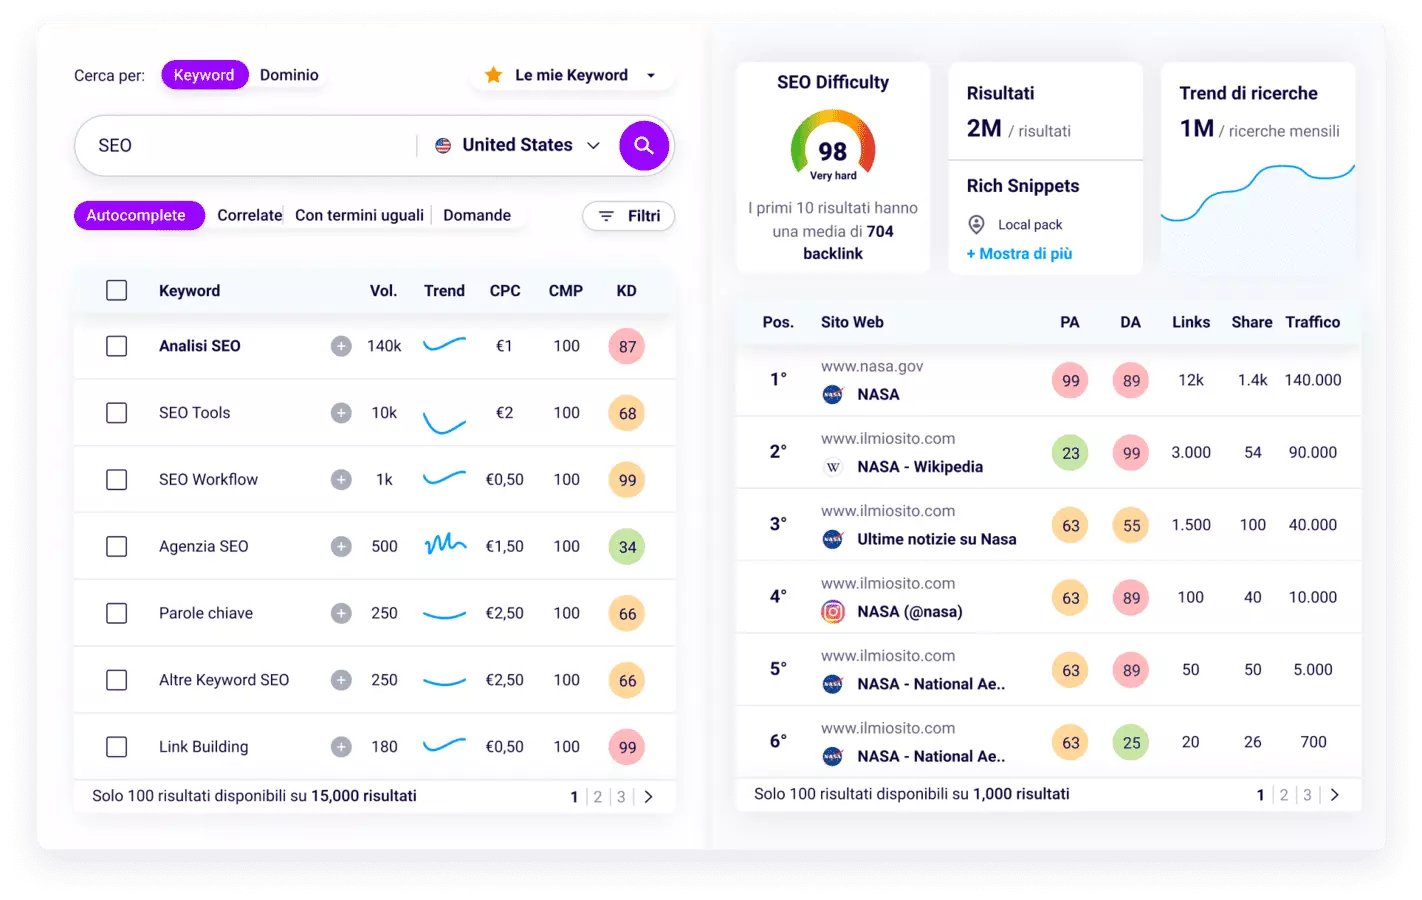Click the star icon beside Le mie Keyword
The image size is (1422, 900).
493,75
